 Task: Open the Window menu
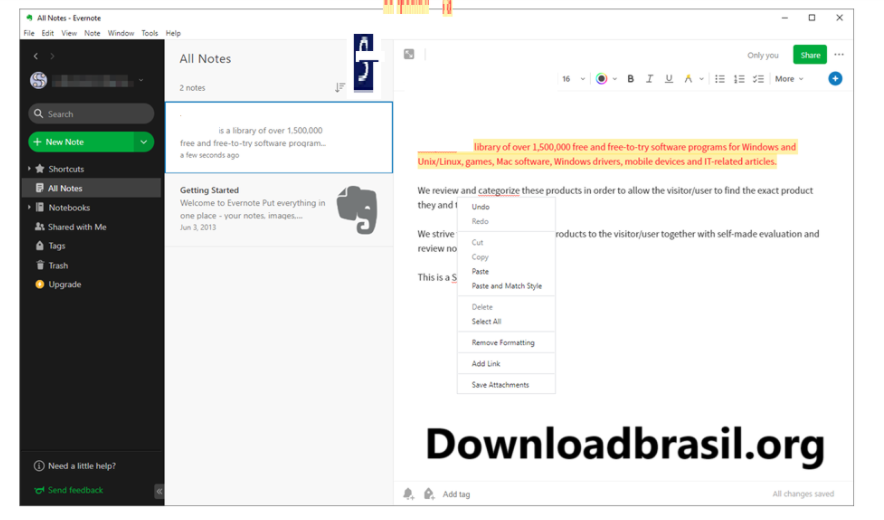coord(121,33)
